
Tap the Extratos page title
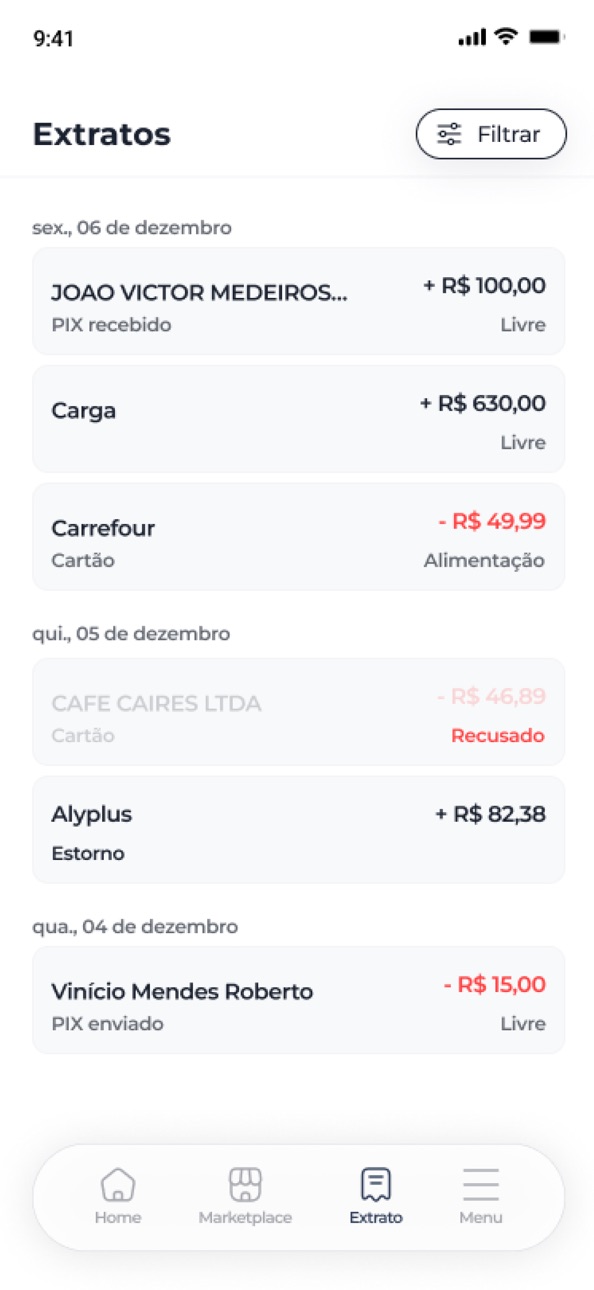pos(102,134)
